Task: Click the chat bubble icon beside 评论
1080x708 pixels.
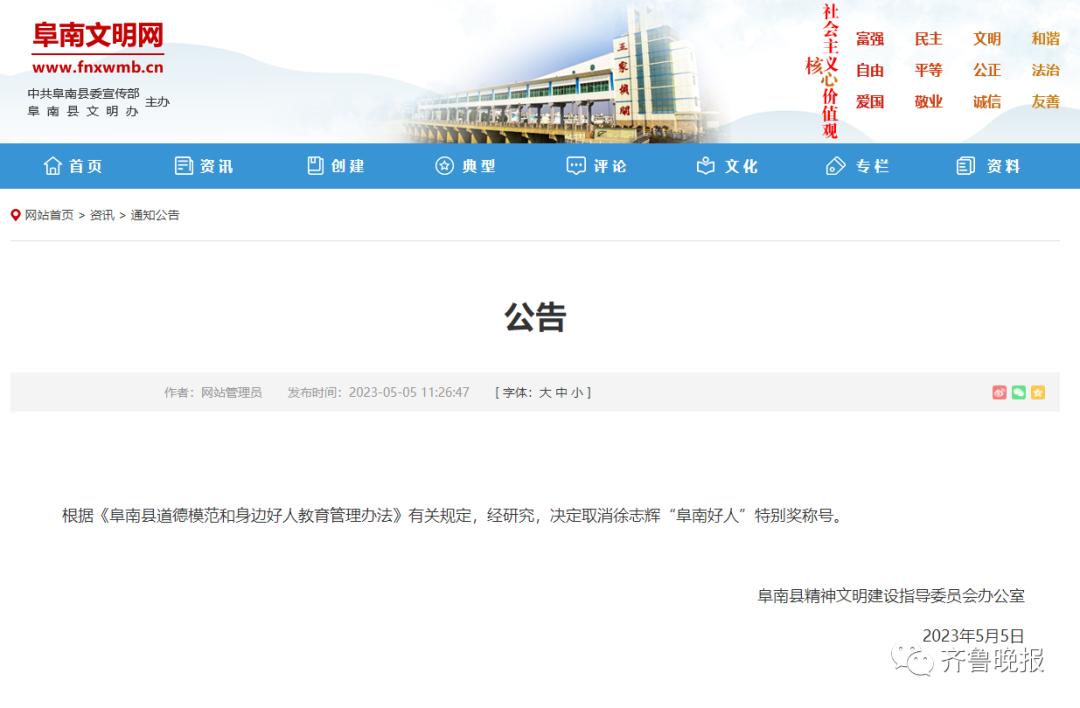Action: pyautogui.click(x=576, y=166)
